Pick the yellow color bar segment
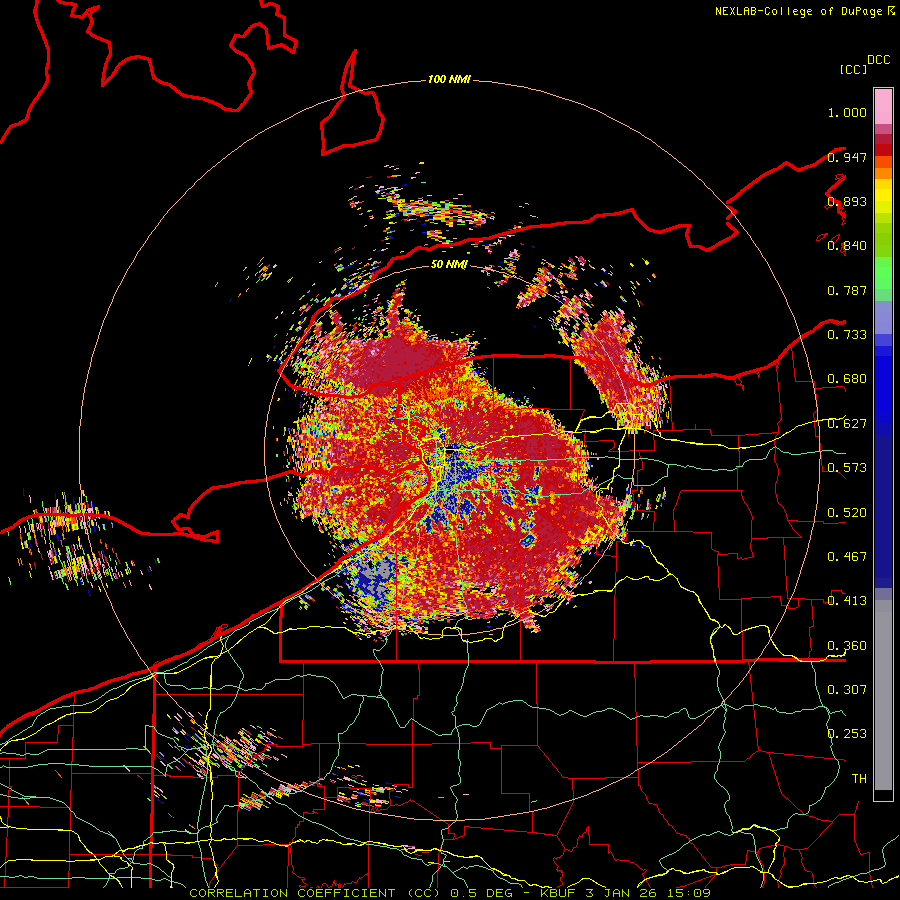 [x=883, y=196]
